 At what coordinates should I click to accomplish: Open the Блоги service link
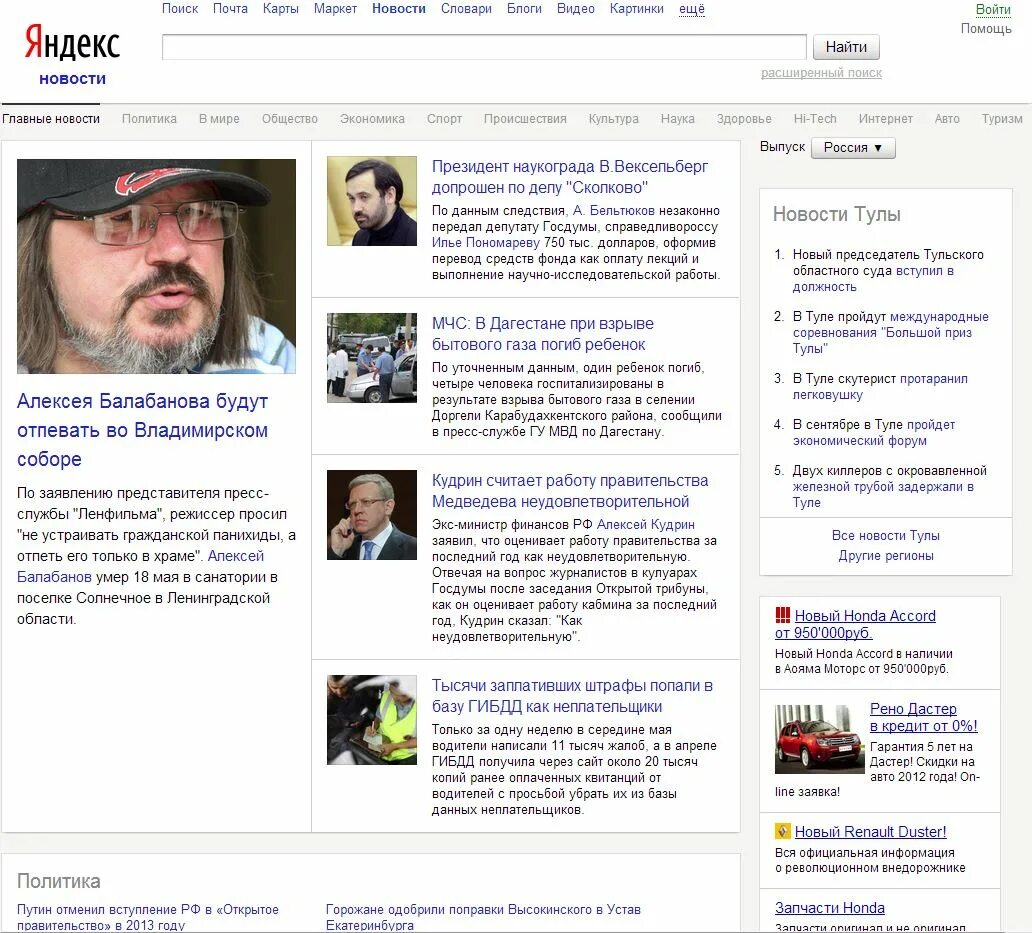pyautogui.click(x=524, y=9)
